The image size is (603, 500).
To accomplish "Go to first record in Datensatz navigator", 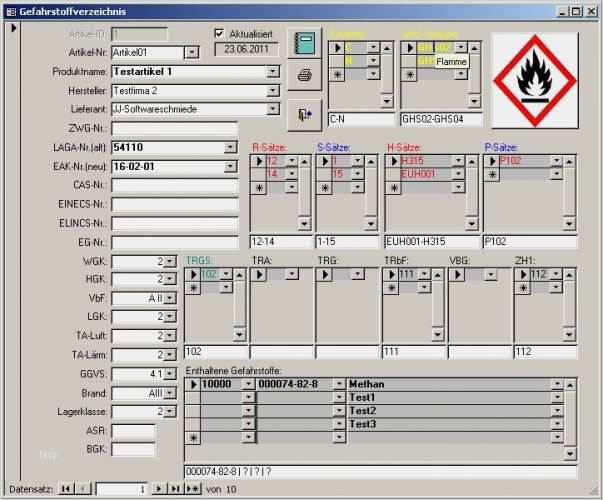I will [66, 489].
